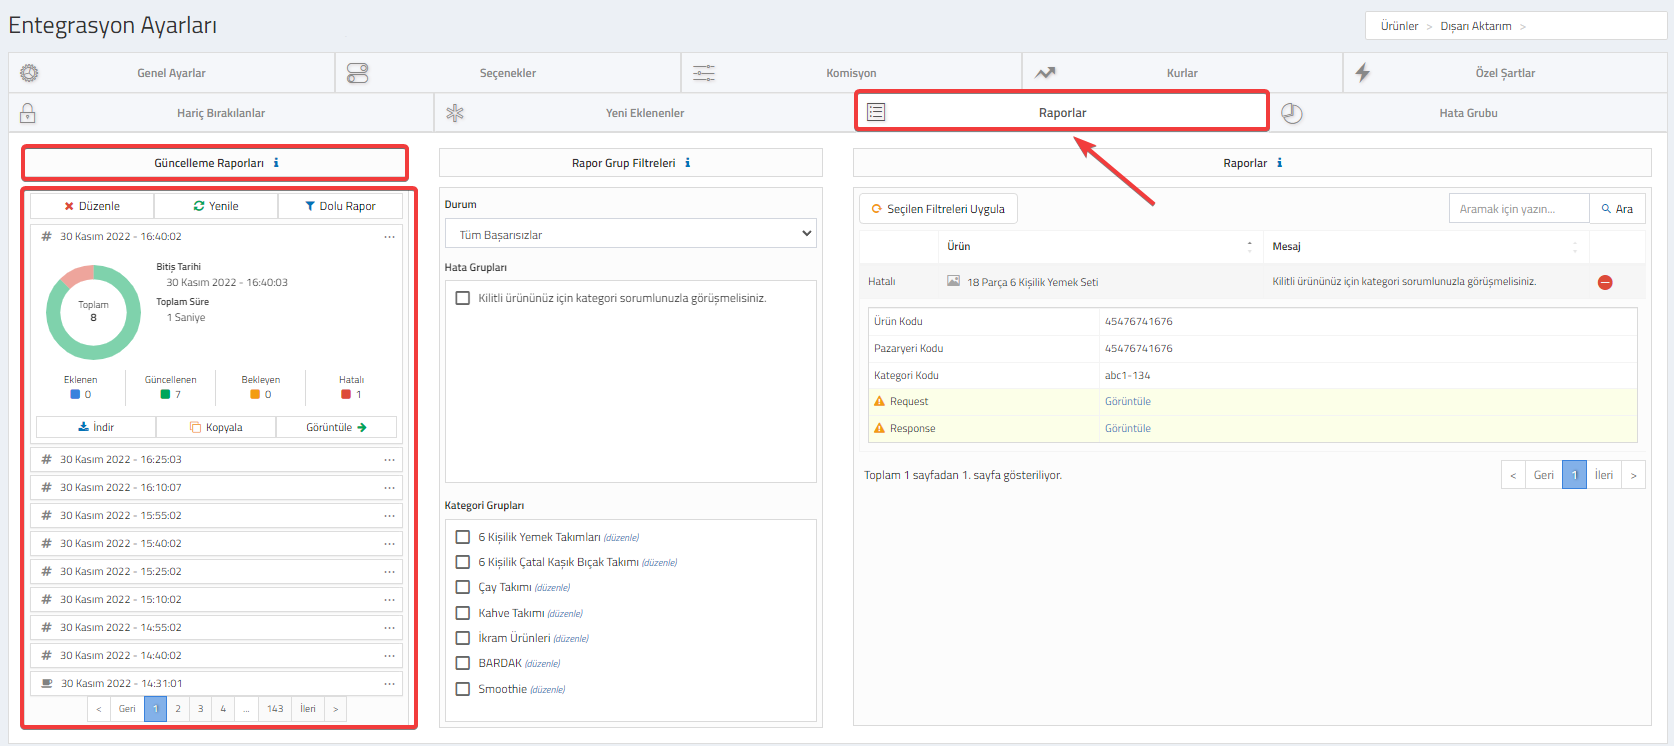This screenshot has width=1674, height=746.
Task: Tick the Kilitli ürününüz error group checkbox
Action: click(462, 298)
